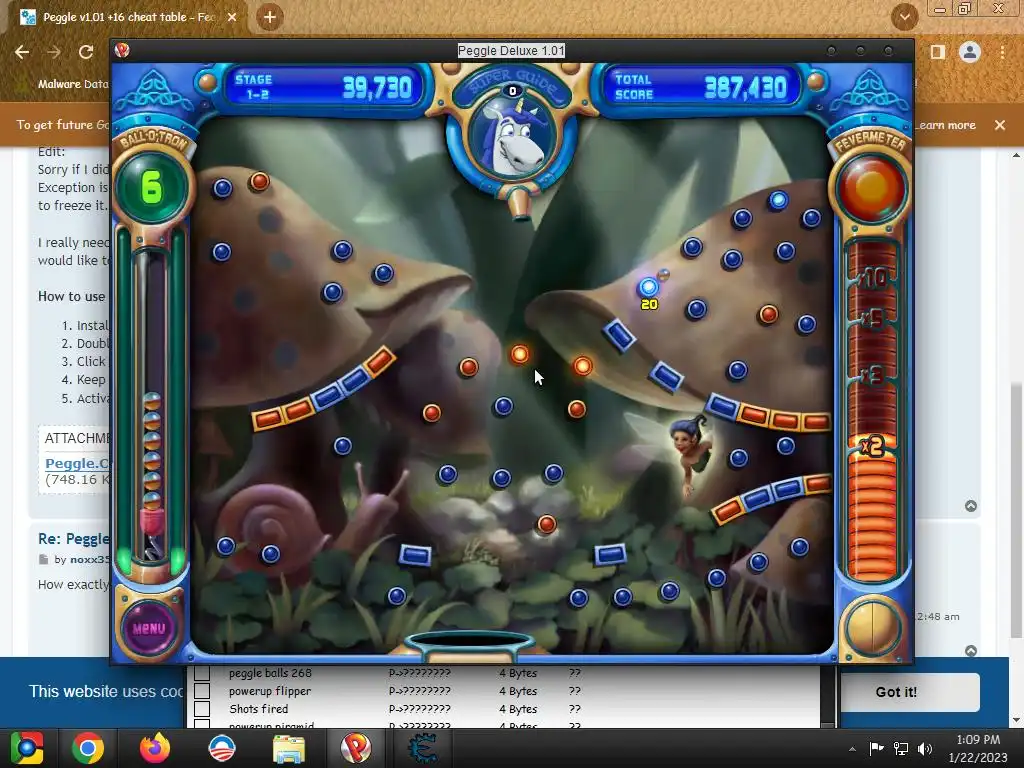Screen dimensions: 1024x768
Task: Click the x2 marker on the Fevermeter
Action: pos(872,446)
